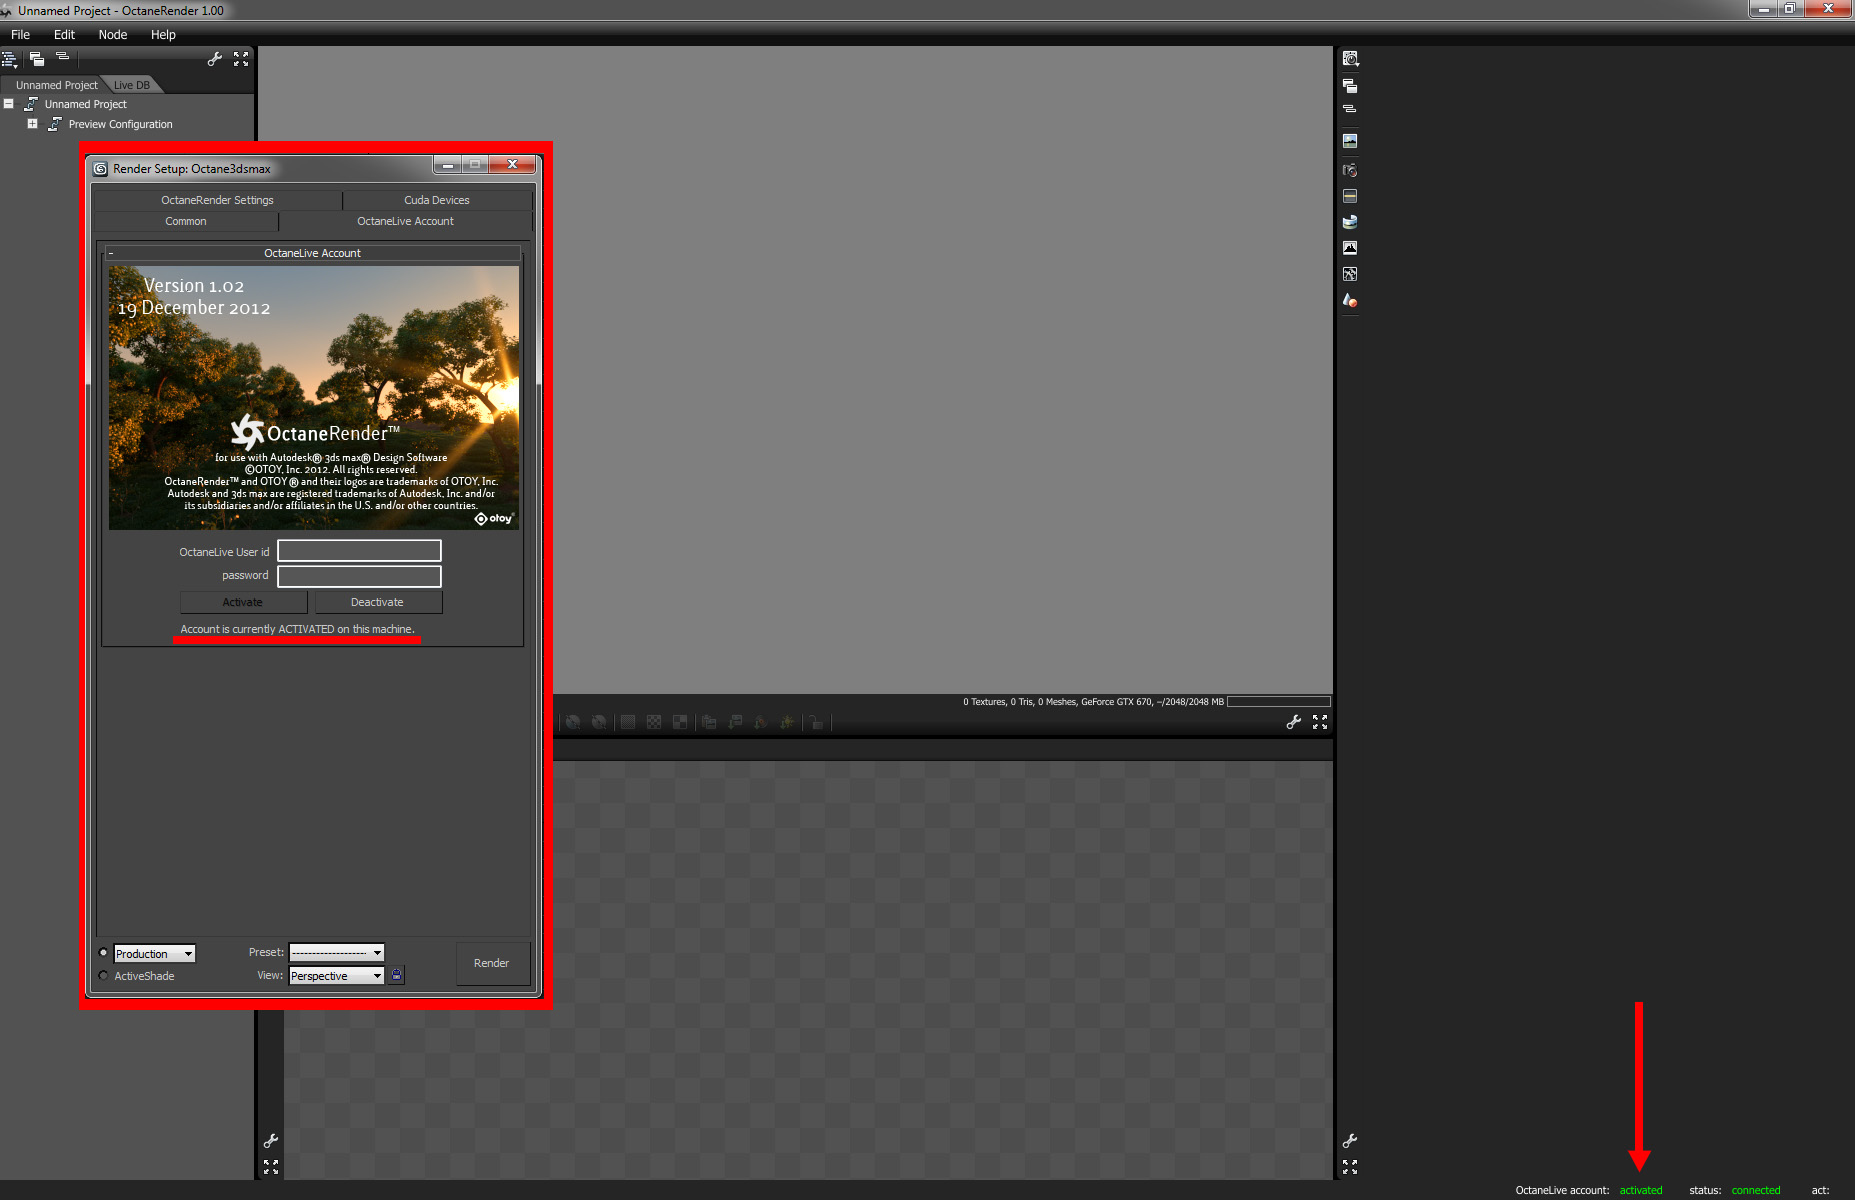Click 'Account is currently ACTIVATED on this machine.' text
Image resolution: width=1855 pixels, height=1200 pixels.
(x=297, y=629)
